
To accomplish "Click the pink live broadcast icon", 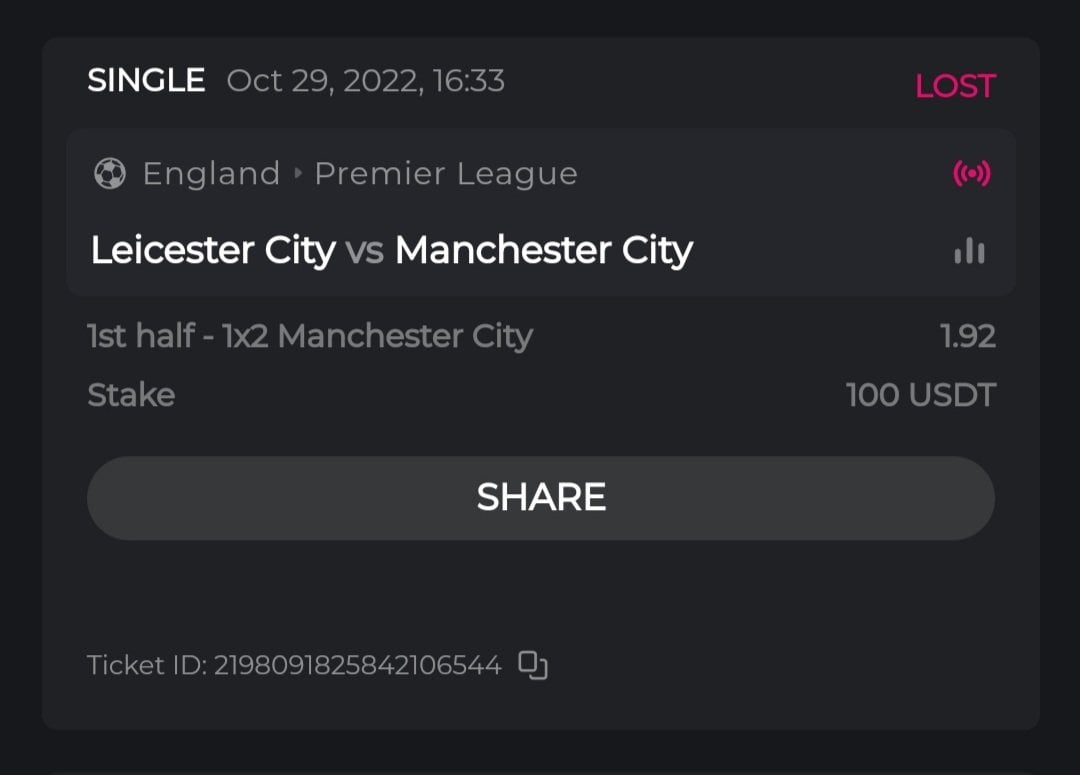I will click(971, 174).
